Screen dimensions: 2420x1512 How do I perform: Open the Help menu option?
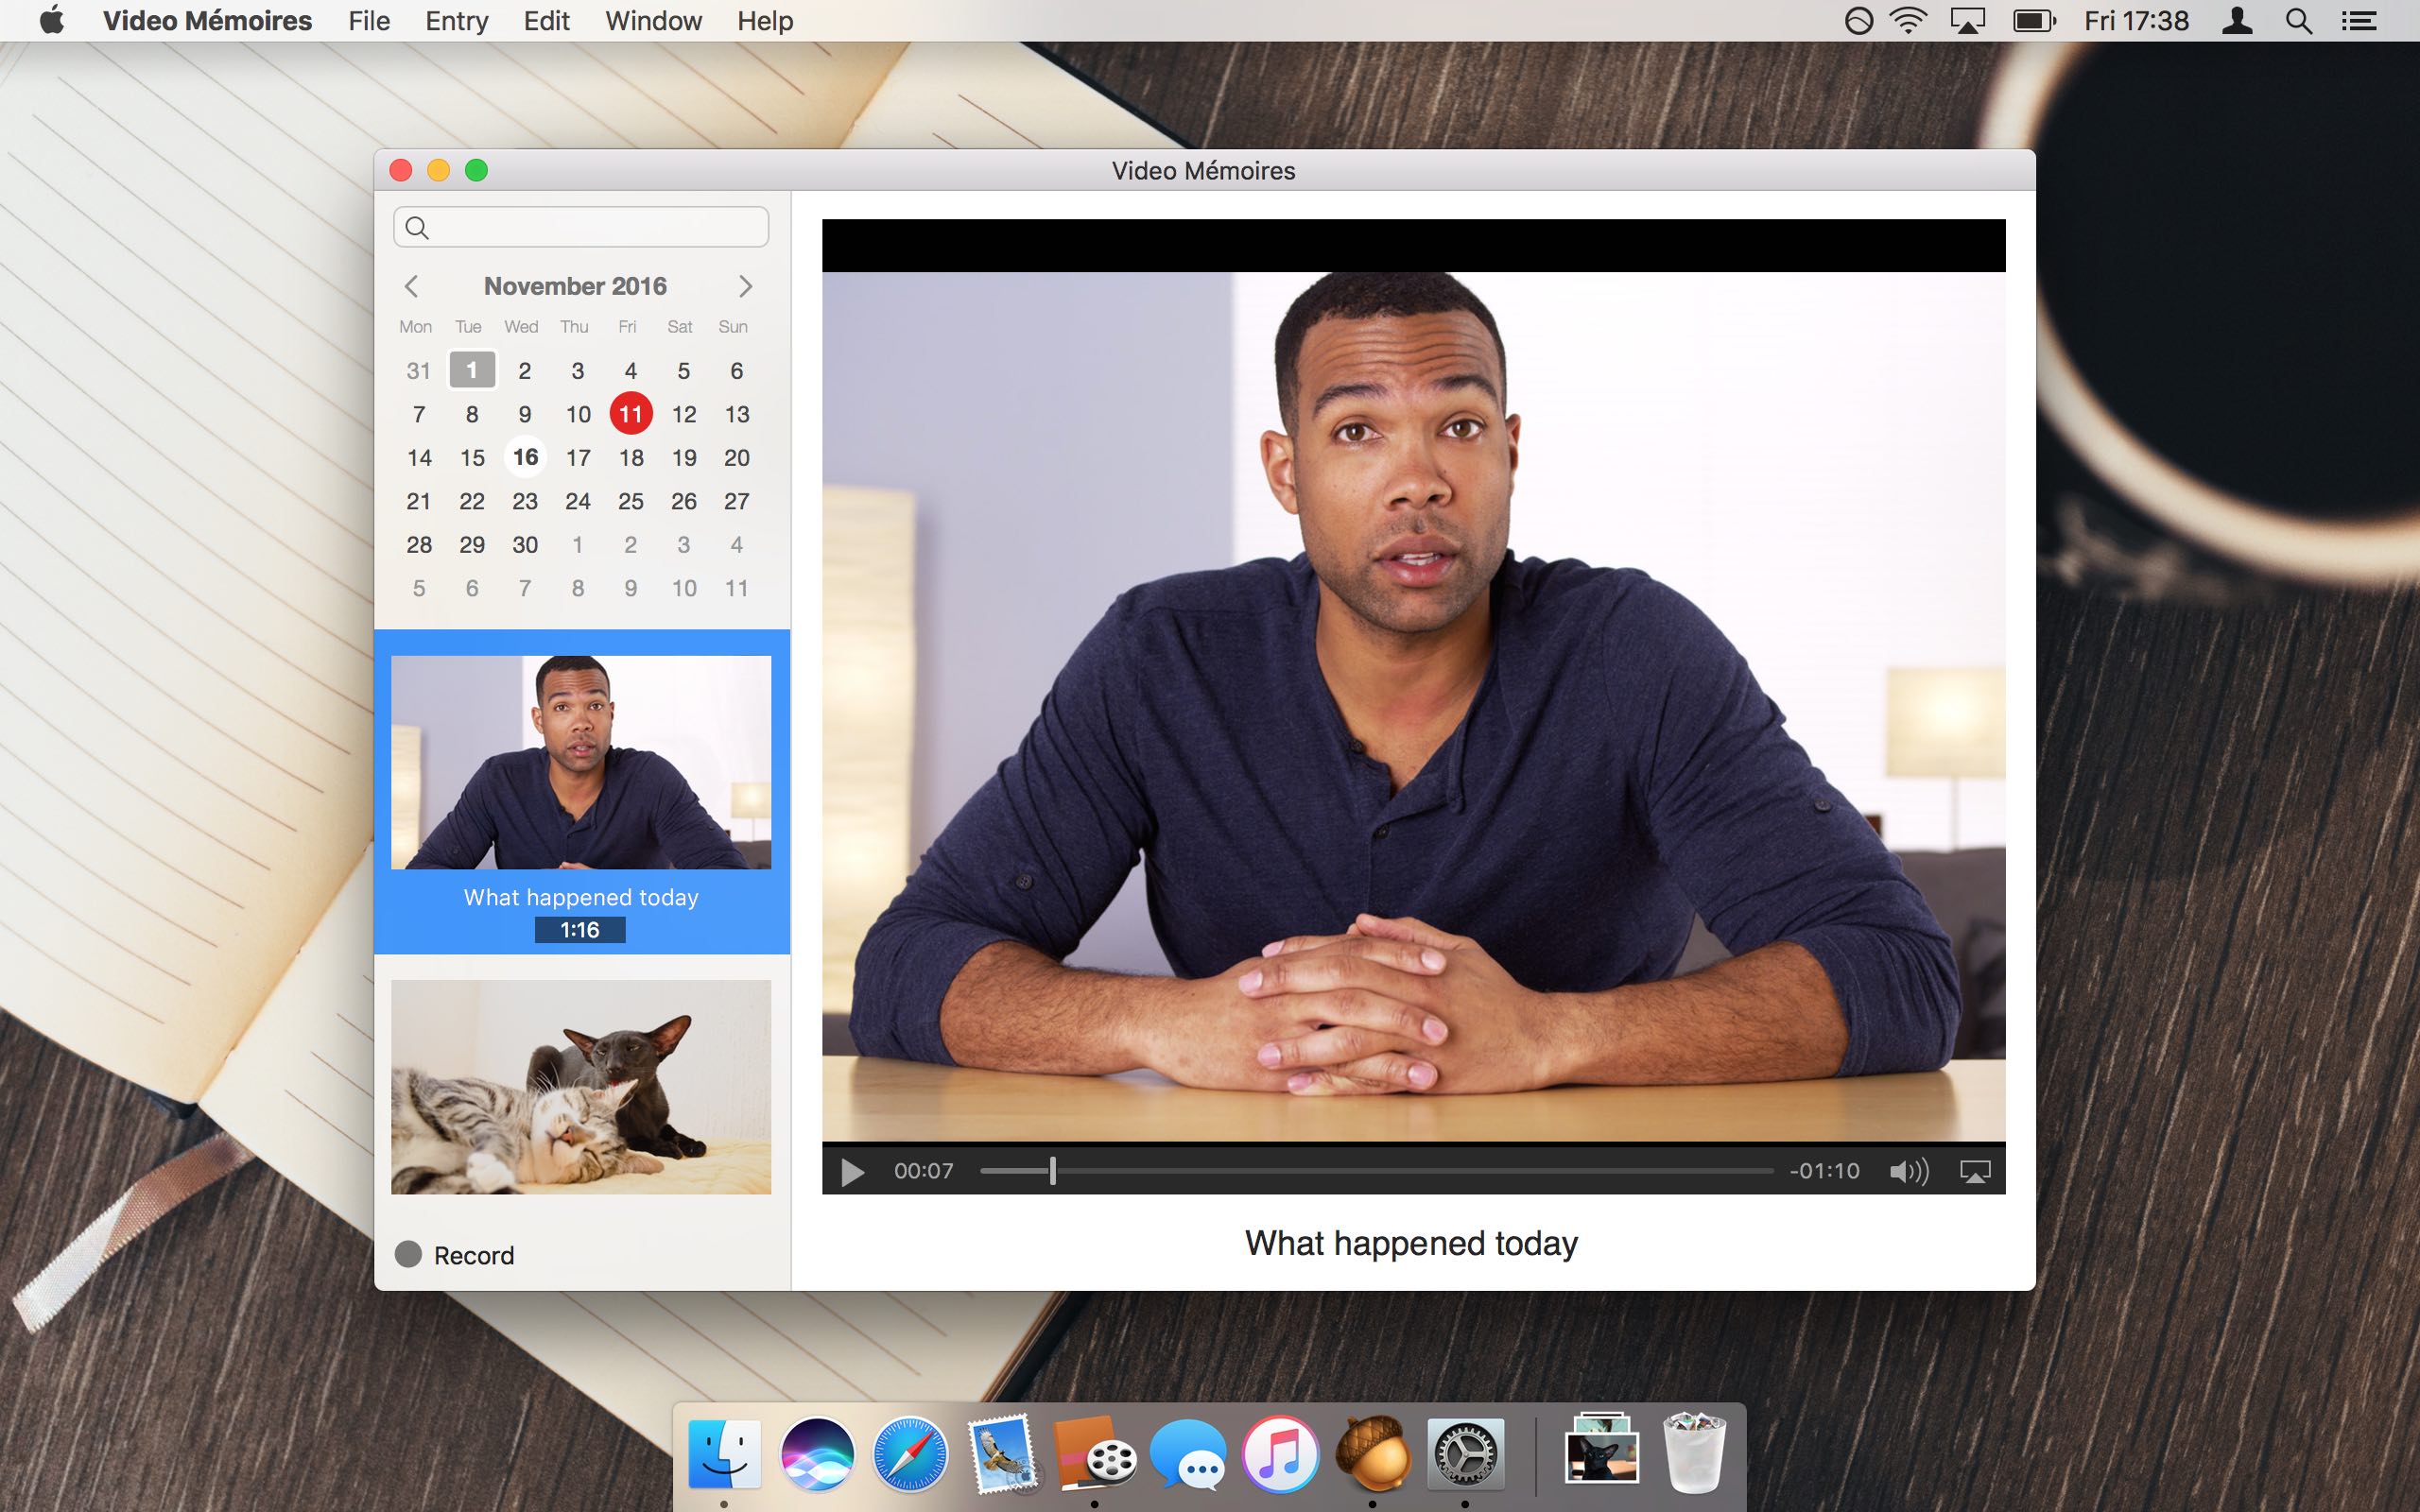tap(764, 20)
